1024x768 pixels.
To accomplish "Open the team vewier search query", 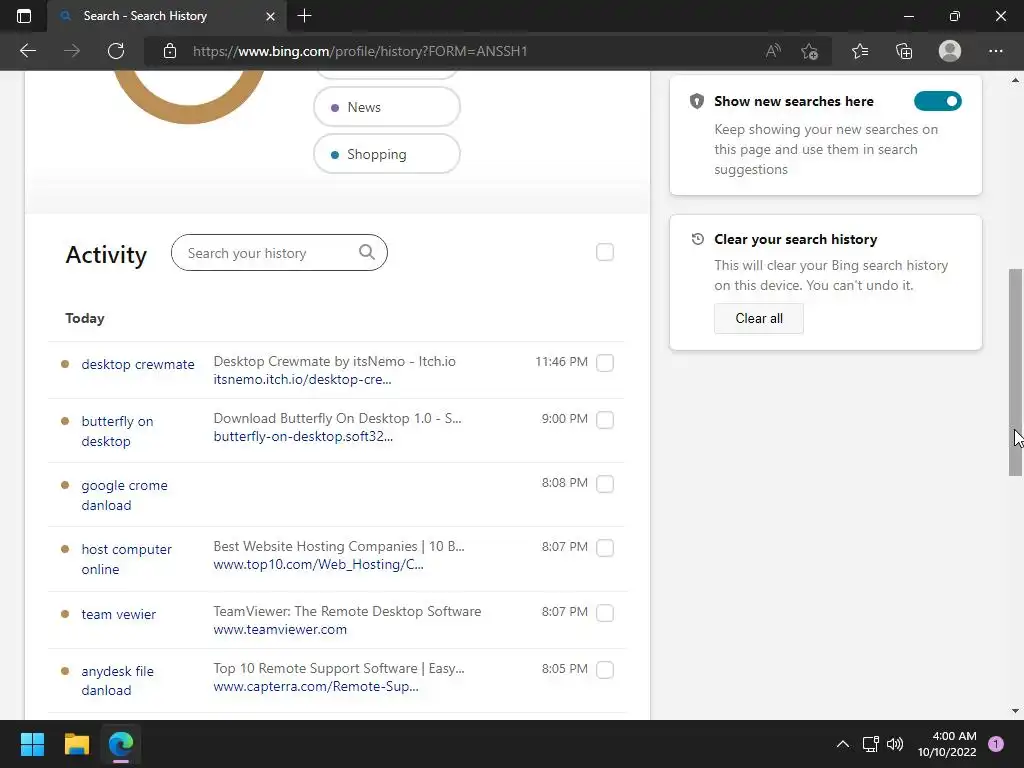I will click(118, 615).
